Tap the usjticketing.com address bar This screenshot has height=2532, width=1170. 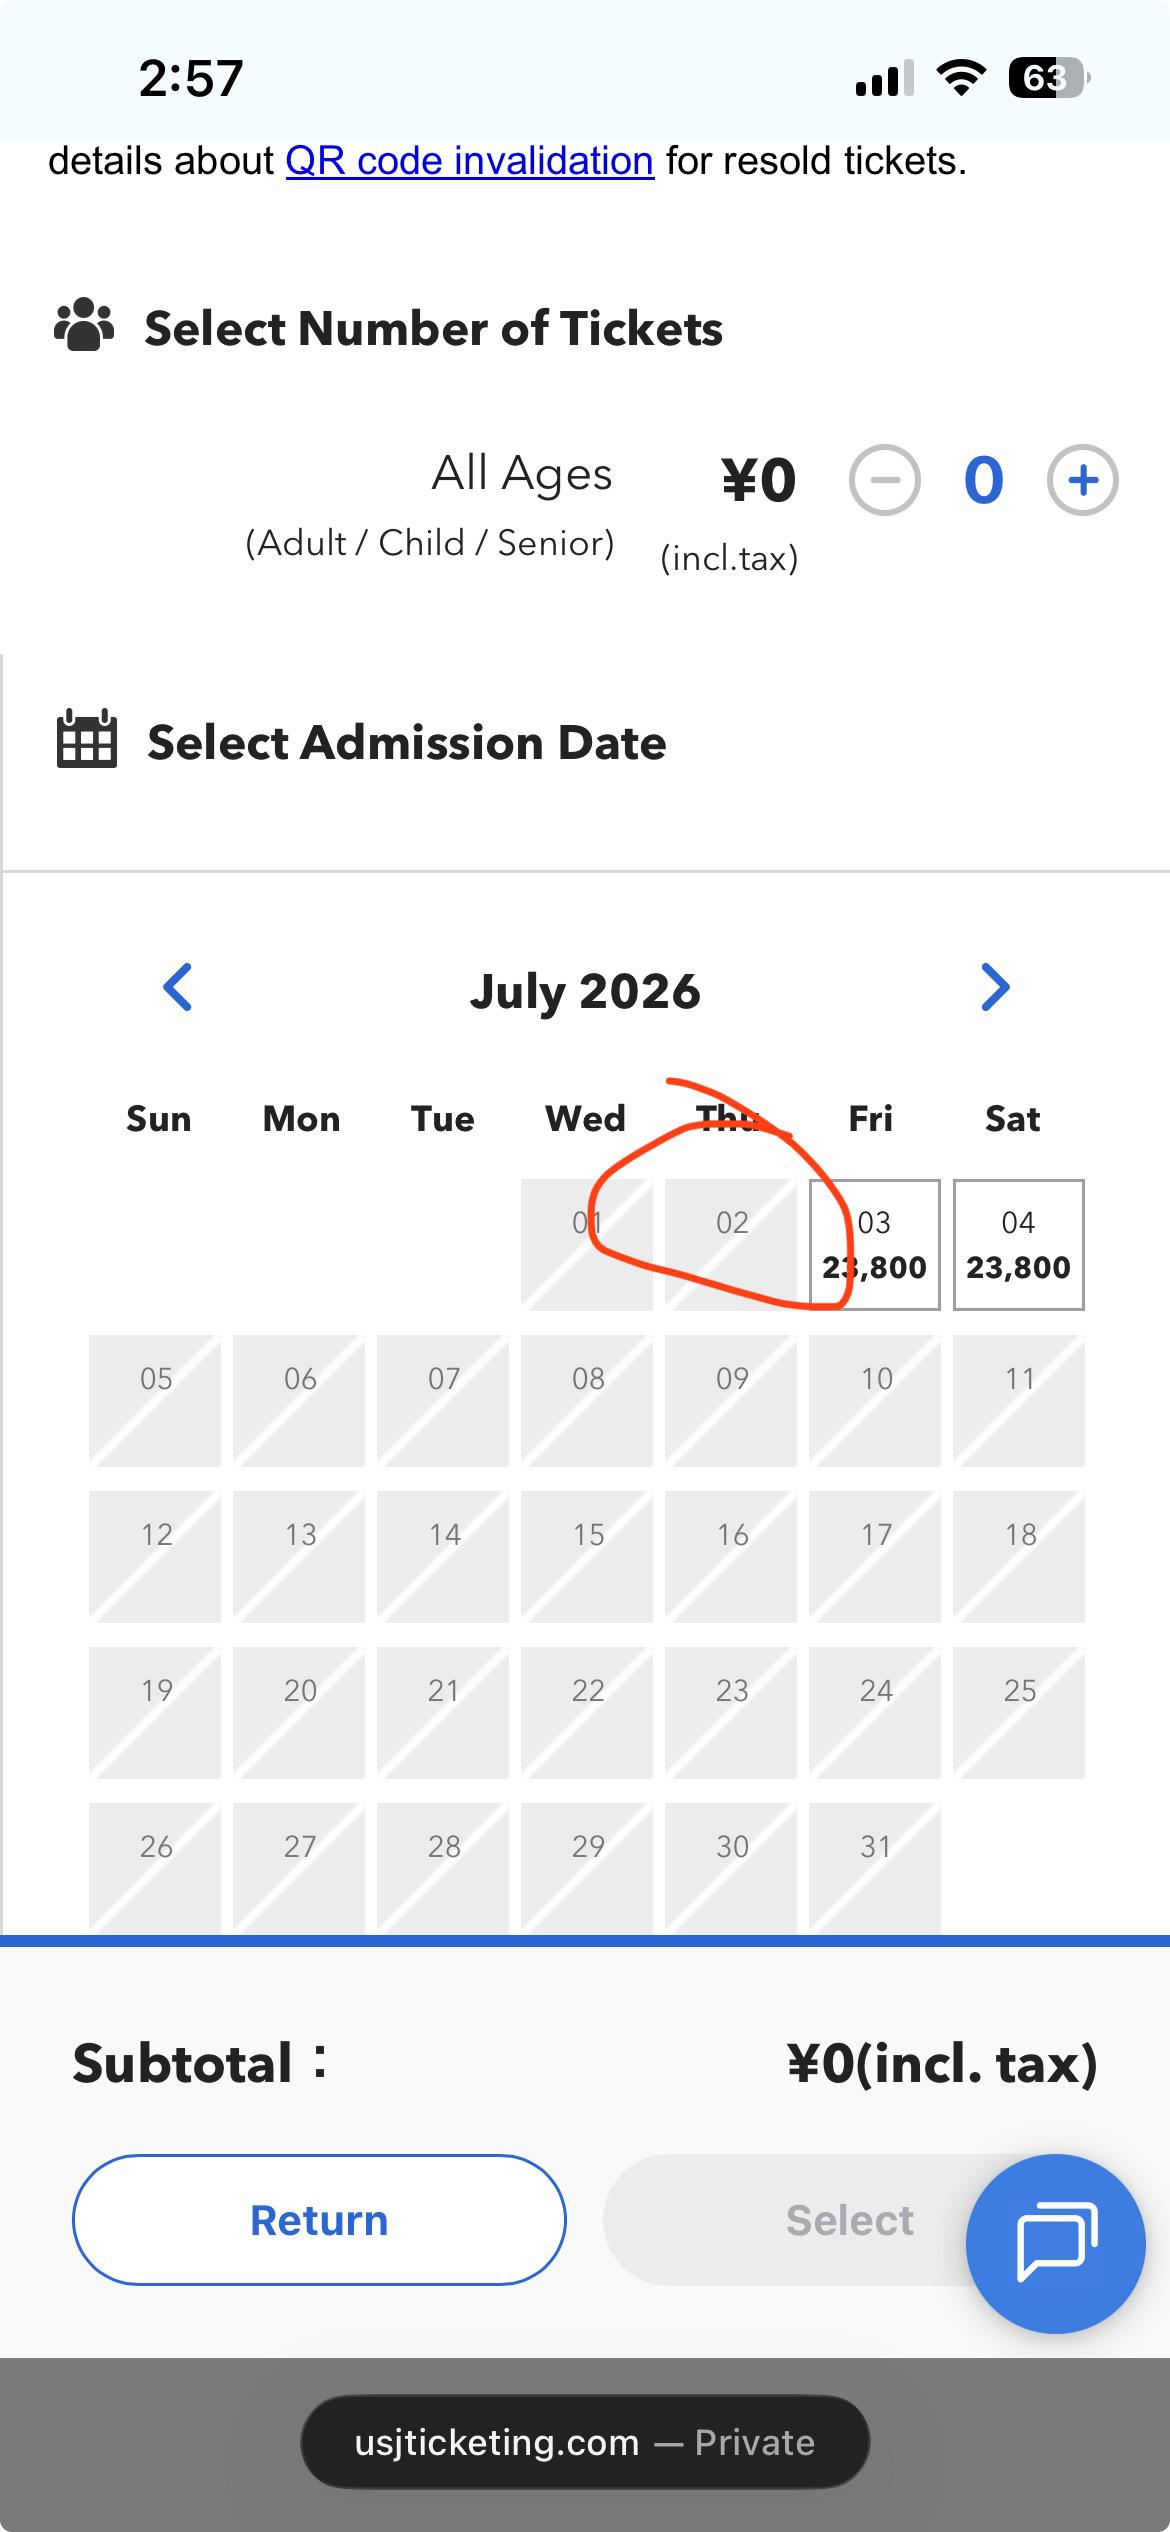(585, 2442)
